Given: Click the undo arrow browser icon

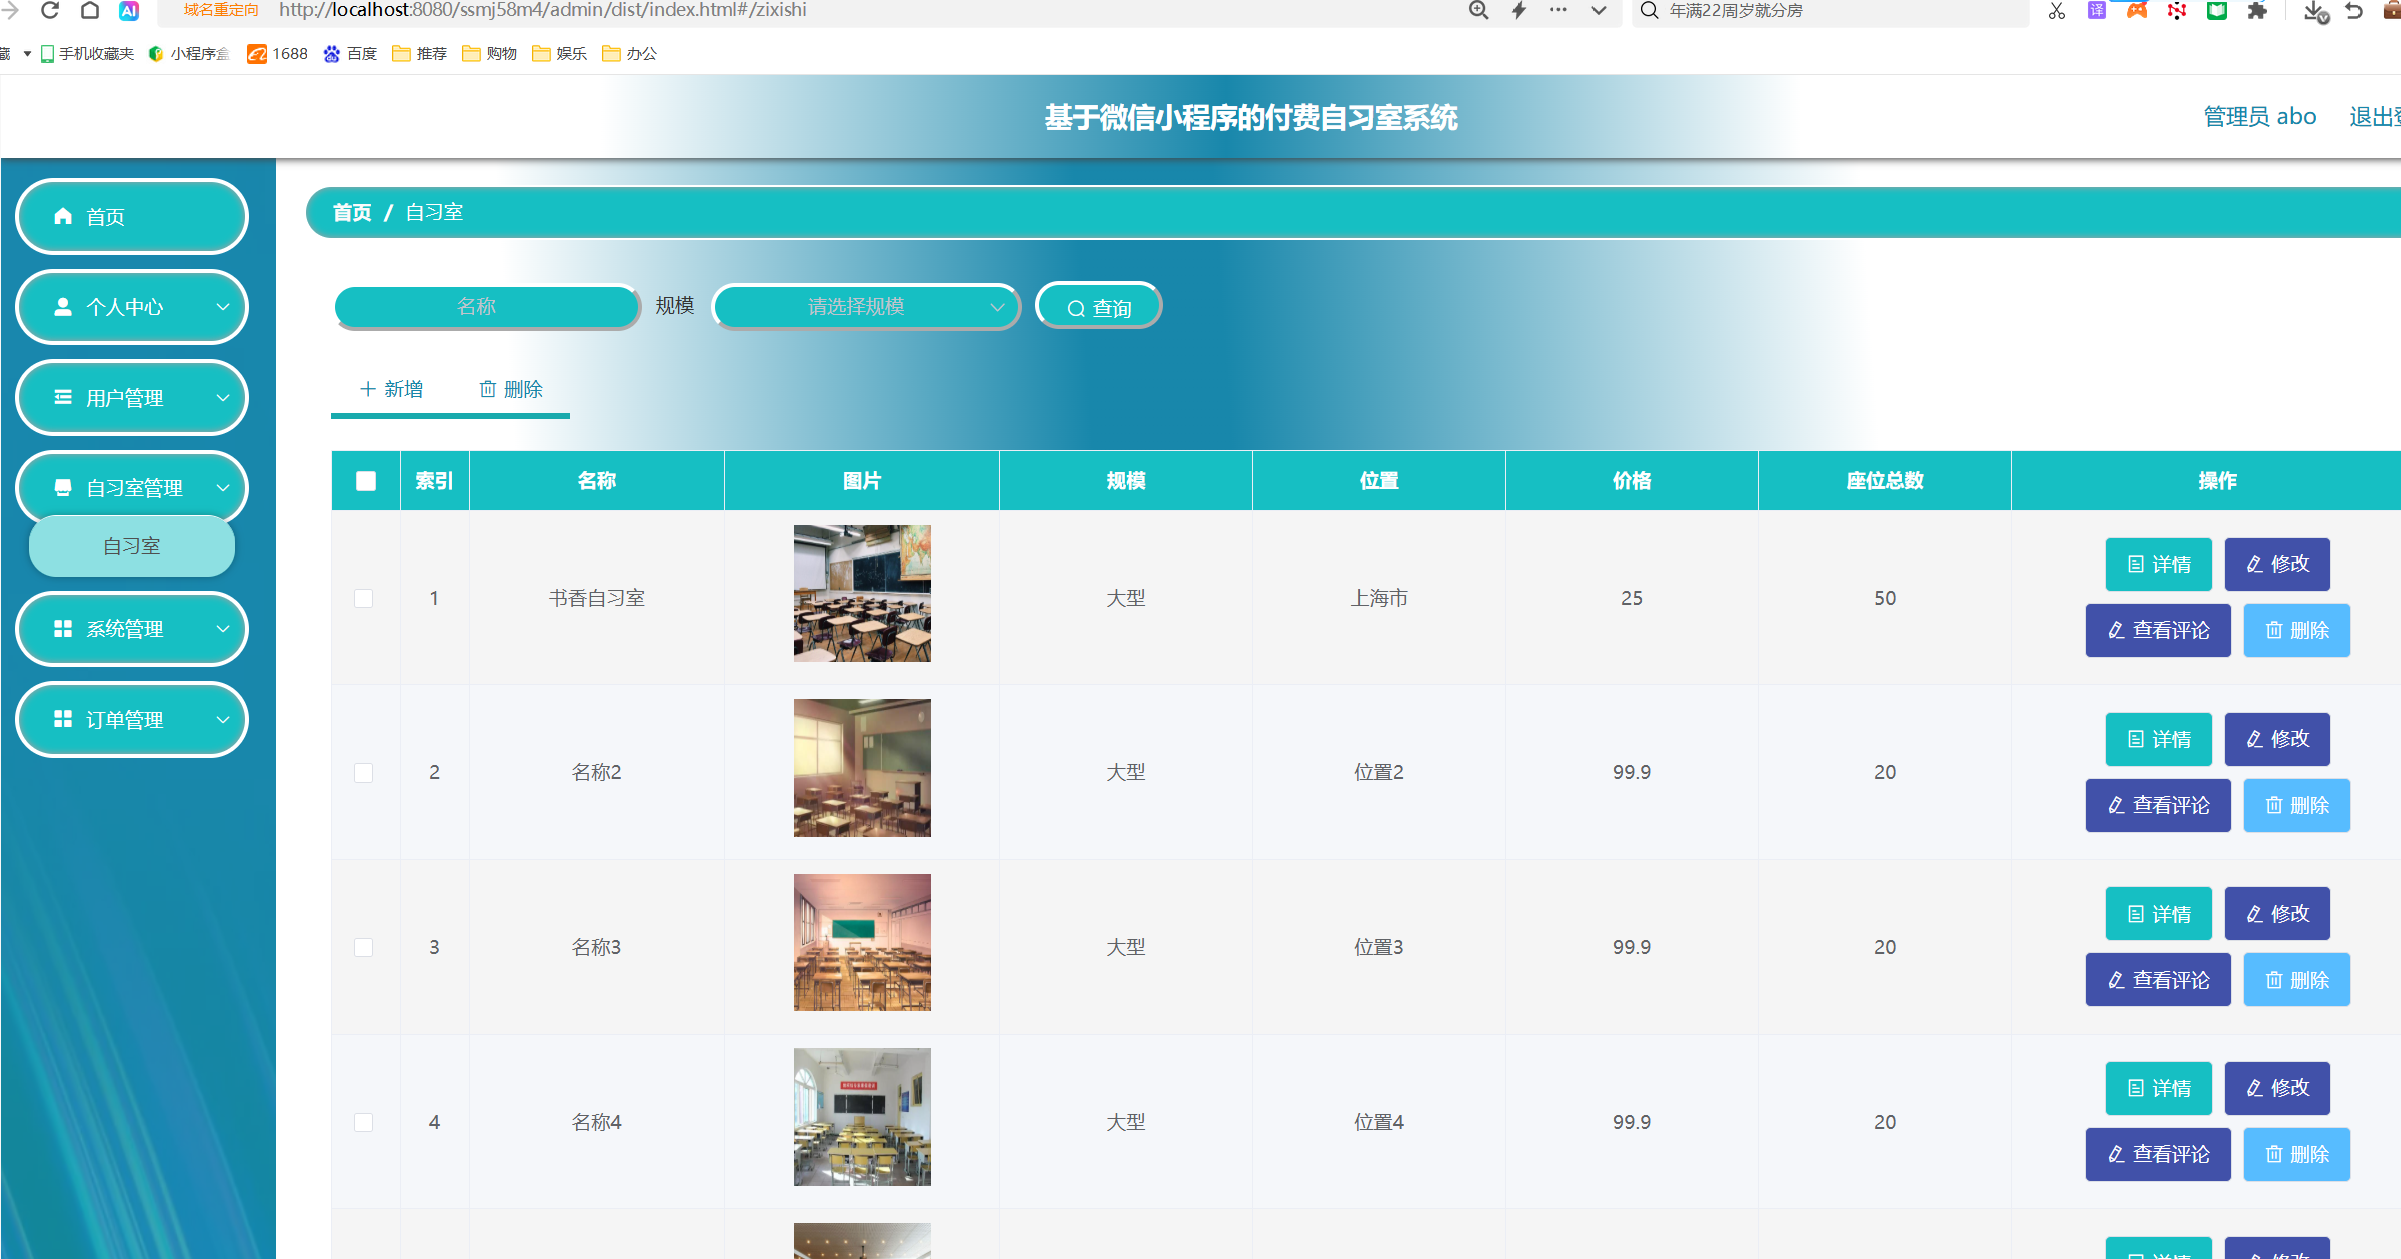Looking at the screenshot, I should (x=2354, y=10).
